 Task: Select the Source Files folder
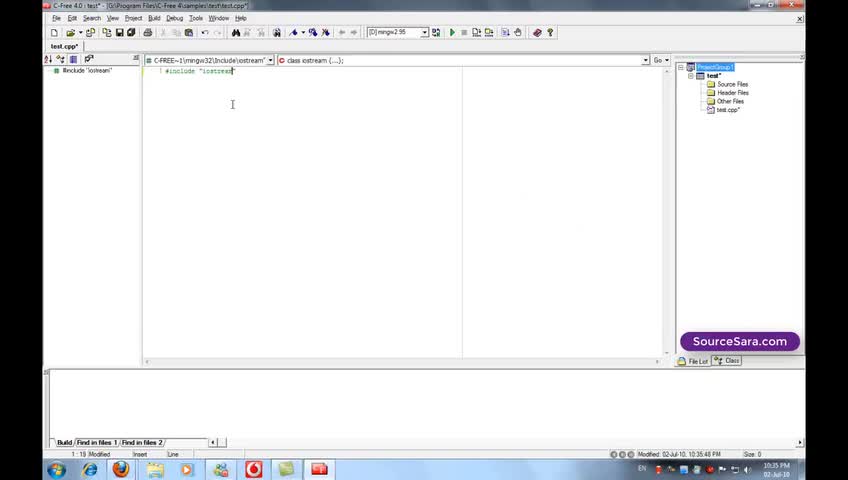pyautogui.click(x=732, y=84)
